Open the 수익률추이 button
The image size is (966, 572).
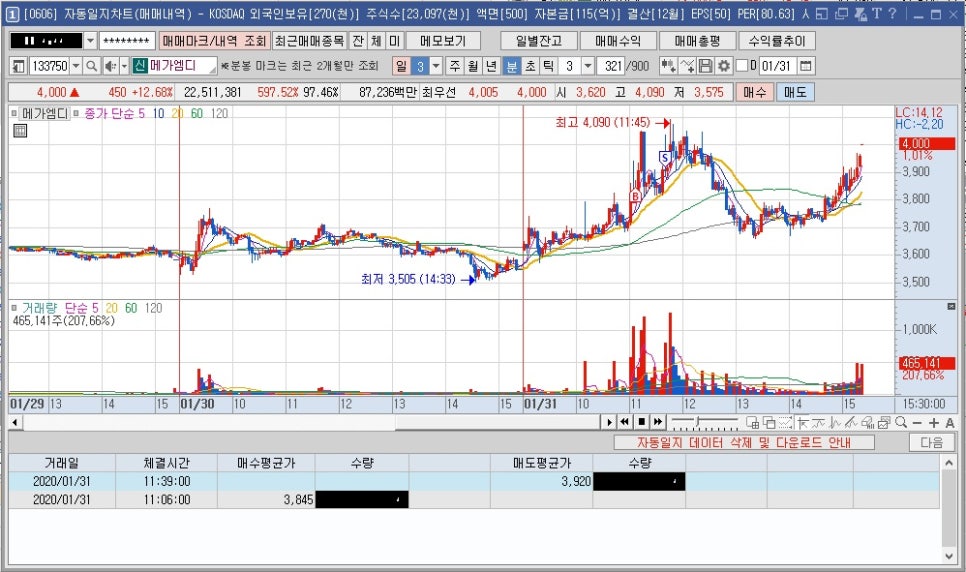point(777,41)
